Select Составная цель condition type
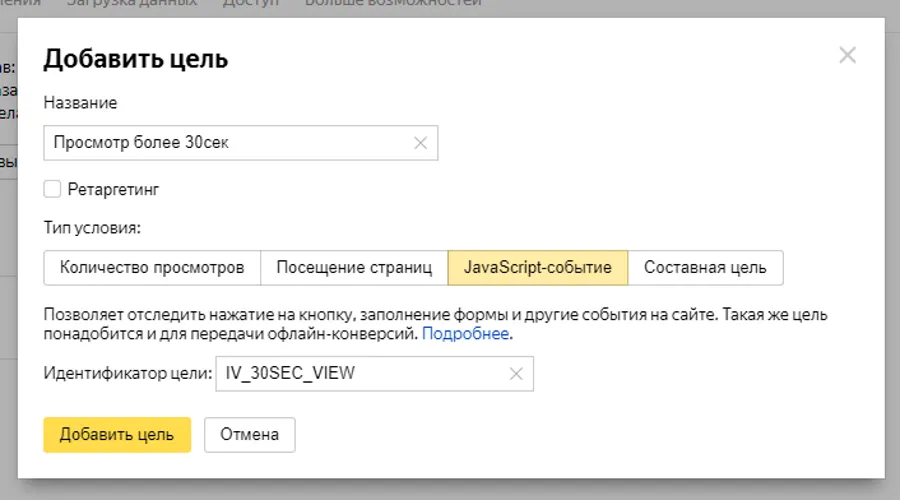The image size is (900, 500). click(x=705, y=268)
